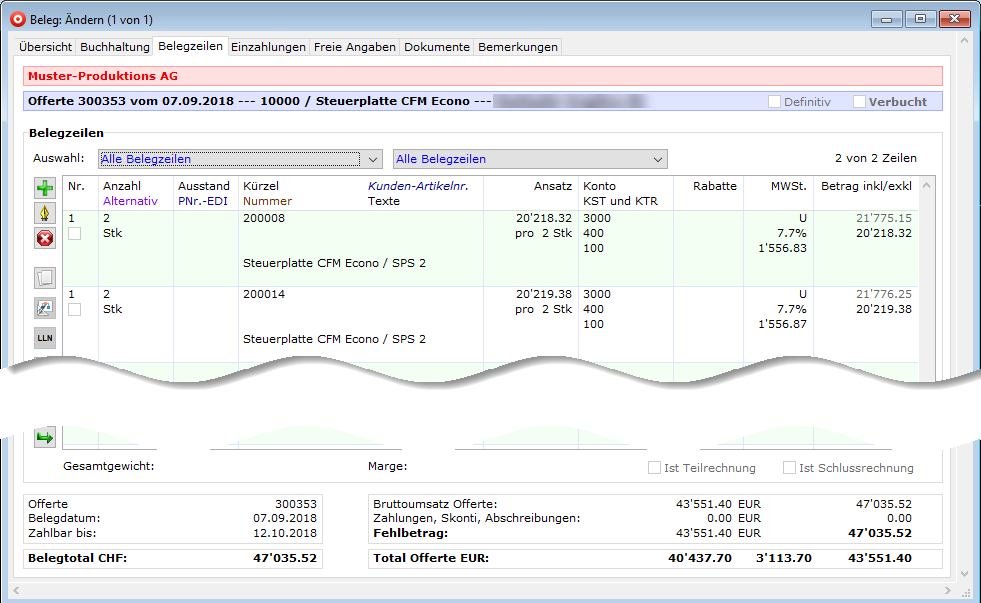Click the copy pages icon in sidebar
The height and width of the screenshot is (603, 981).
[x=45, y=278]
